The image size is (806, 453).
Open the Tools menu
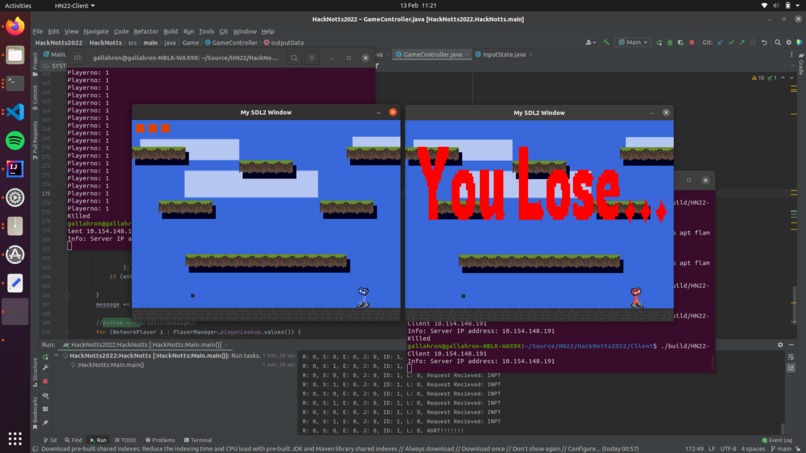pyautogui.click(x=206, y=31)
